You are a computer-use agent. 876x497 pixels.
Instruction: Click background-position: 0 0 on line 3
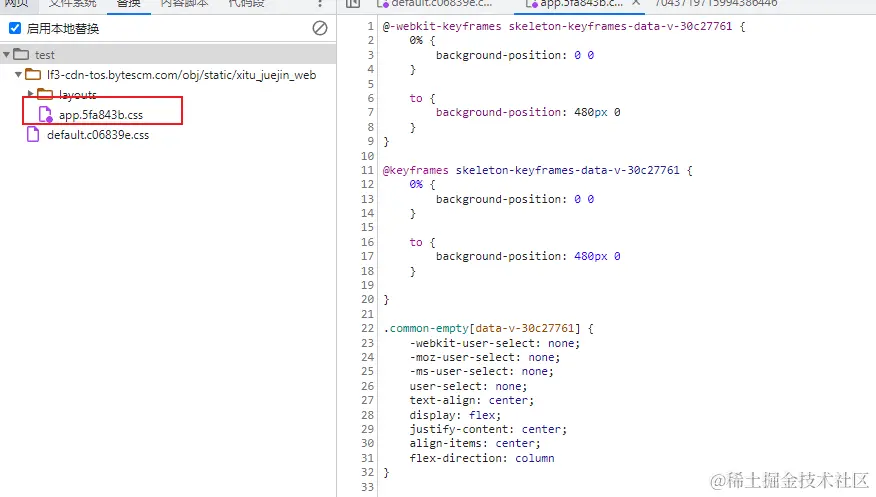(x=515, y=55)
